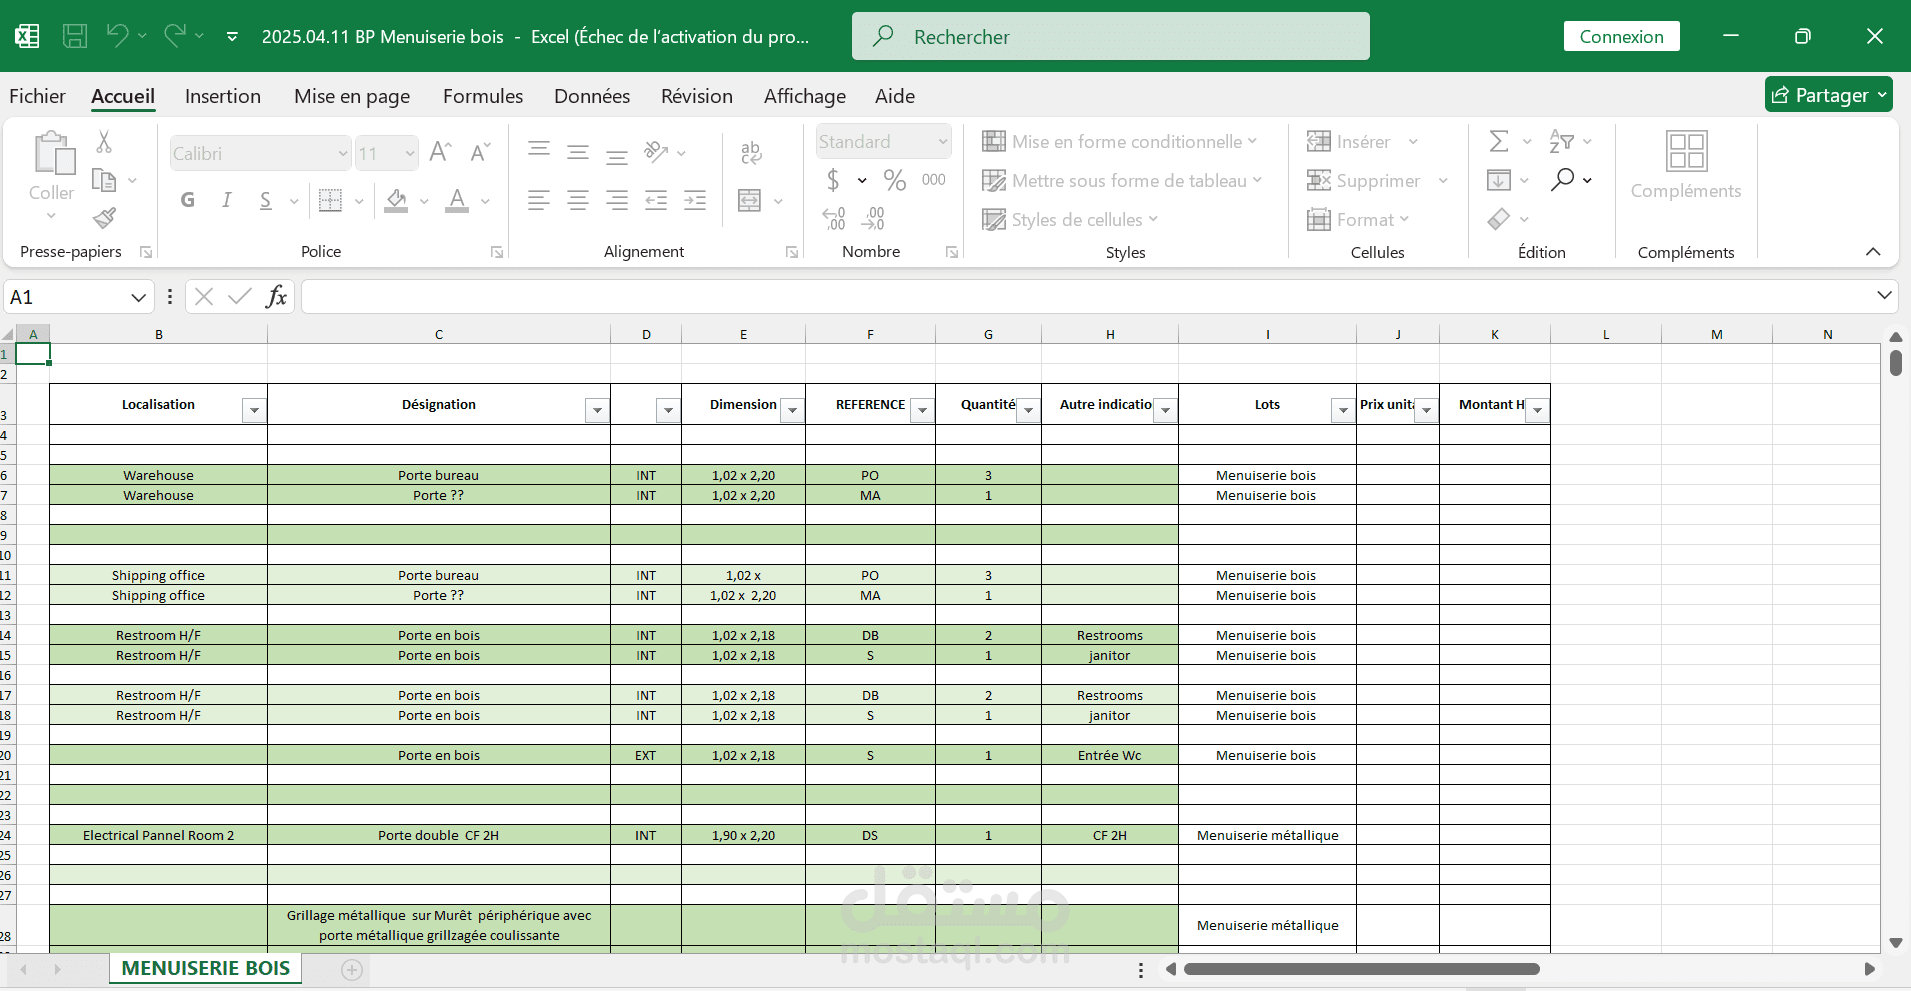Toggle underline with the S button
This screenshot has width=1911, height=991.
(265, 200)
